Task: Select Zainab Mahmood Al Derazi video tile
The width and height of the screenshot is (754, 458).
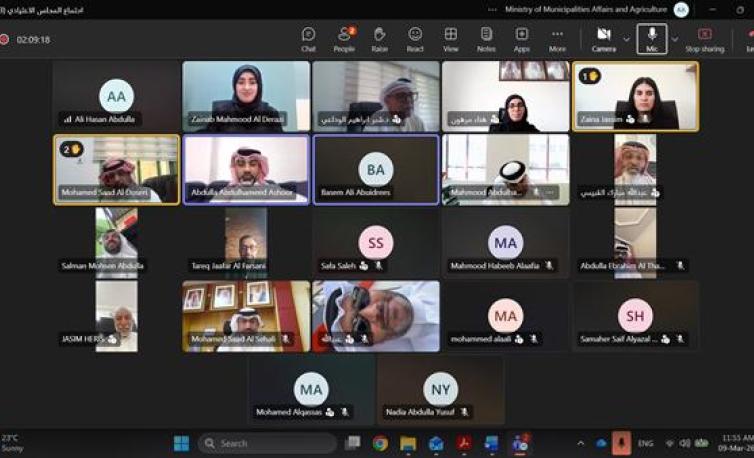Action: [246, 96]
